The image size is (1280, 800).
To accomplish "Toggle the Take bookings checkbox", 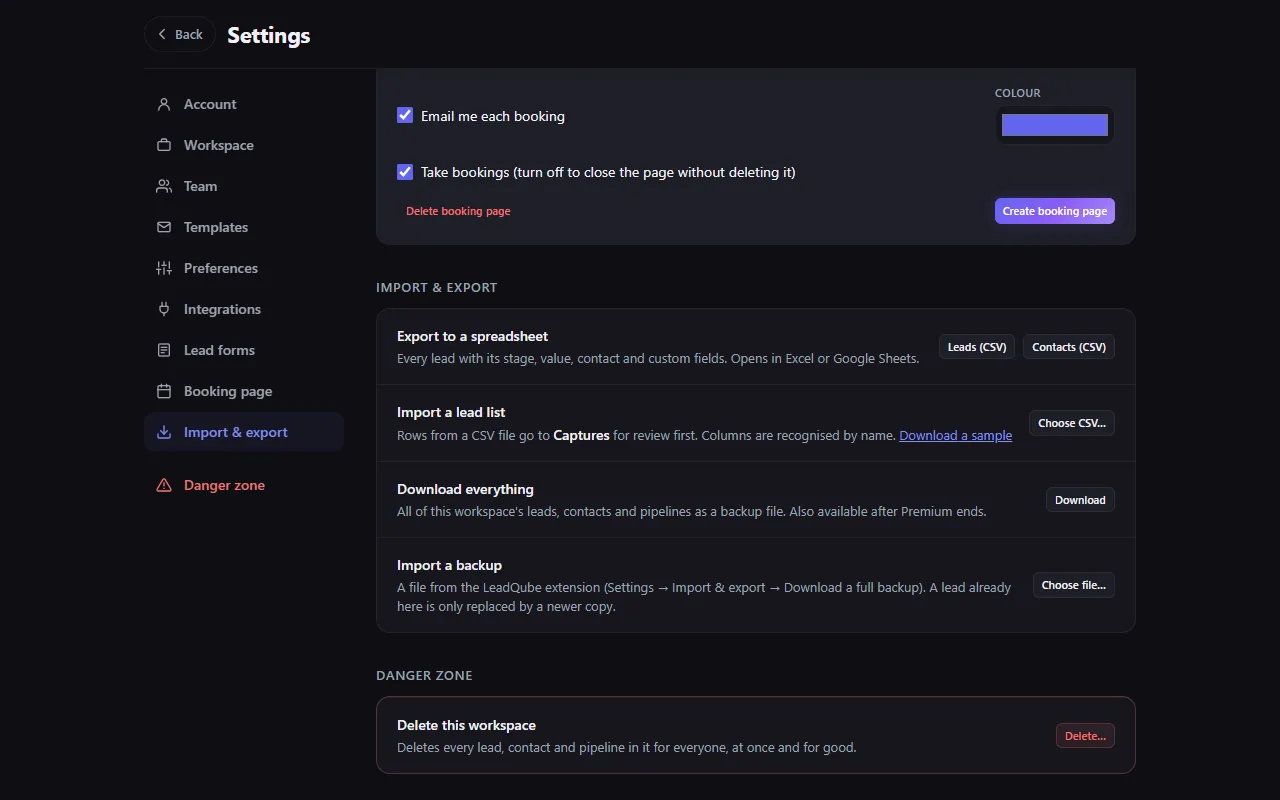I will [x=405, y=171].
